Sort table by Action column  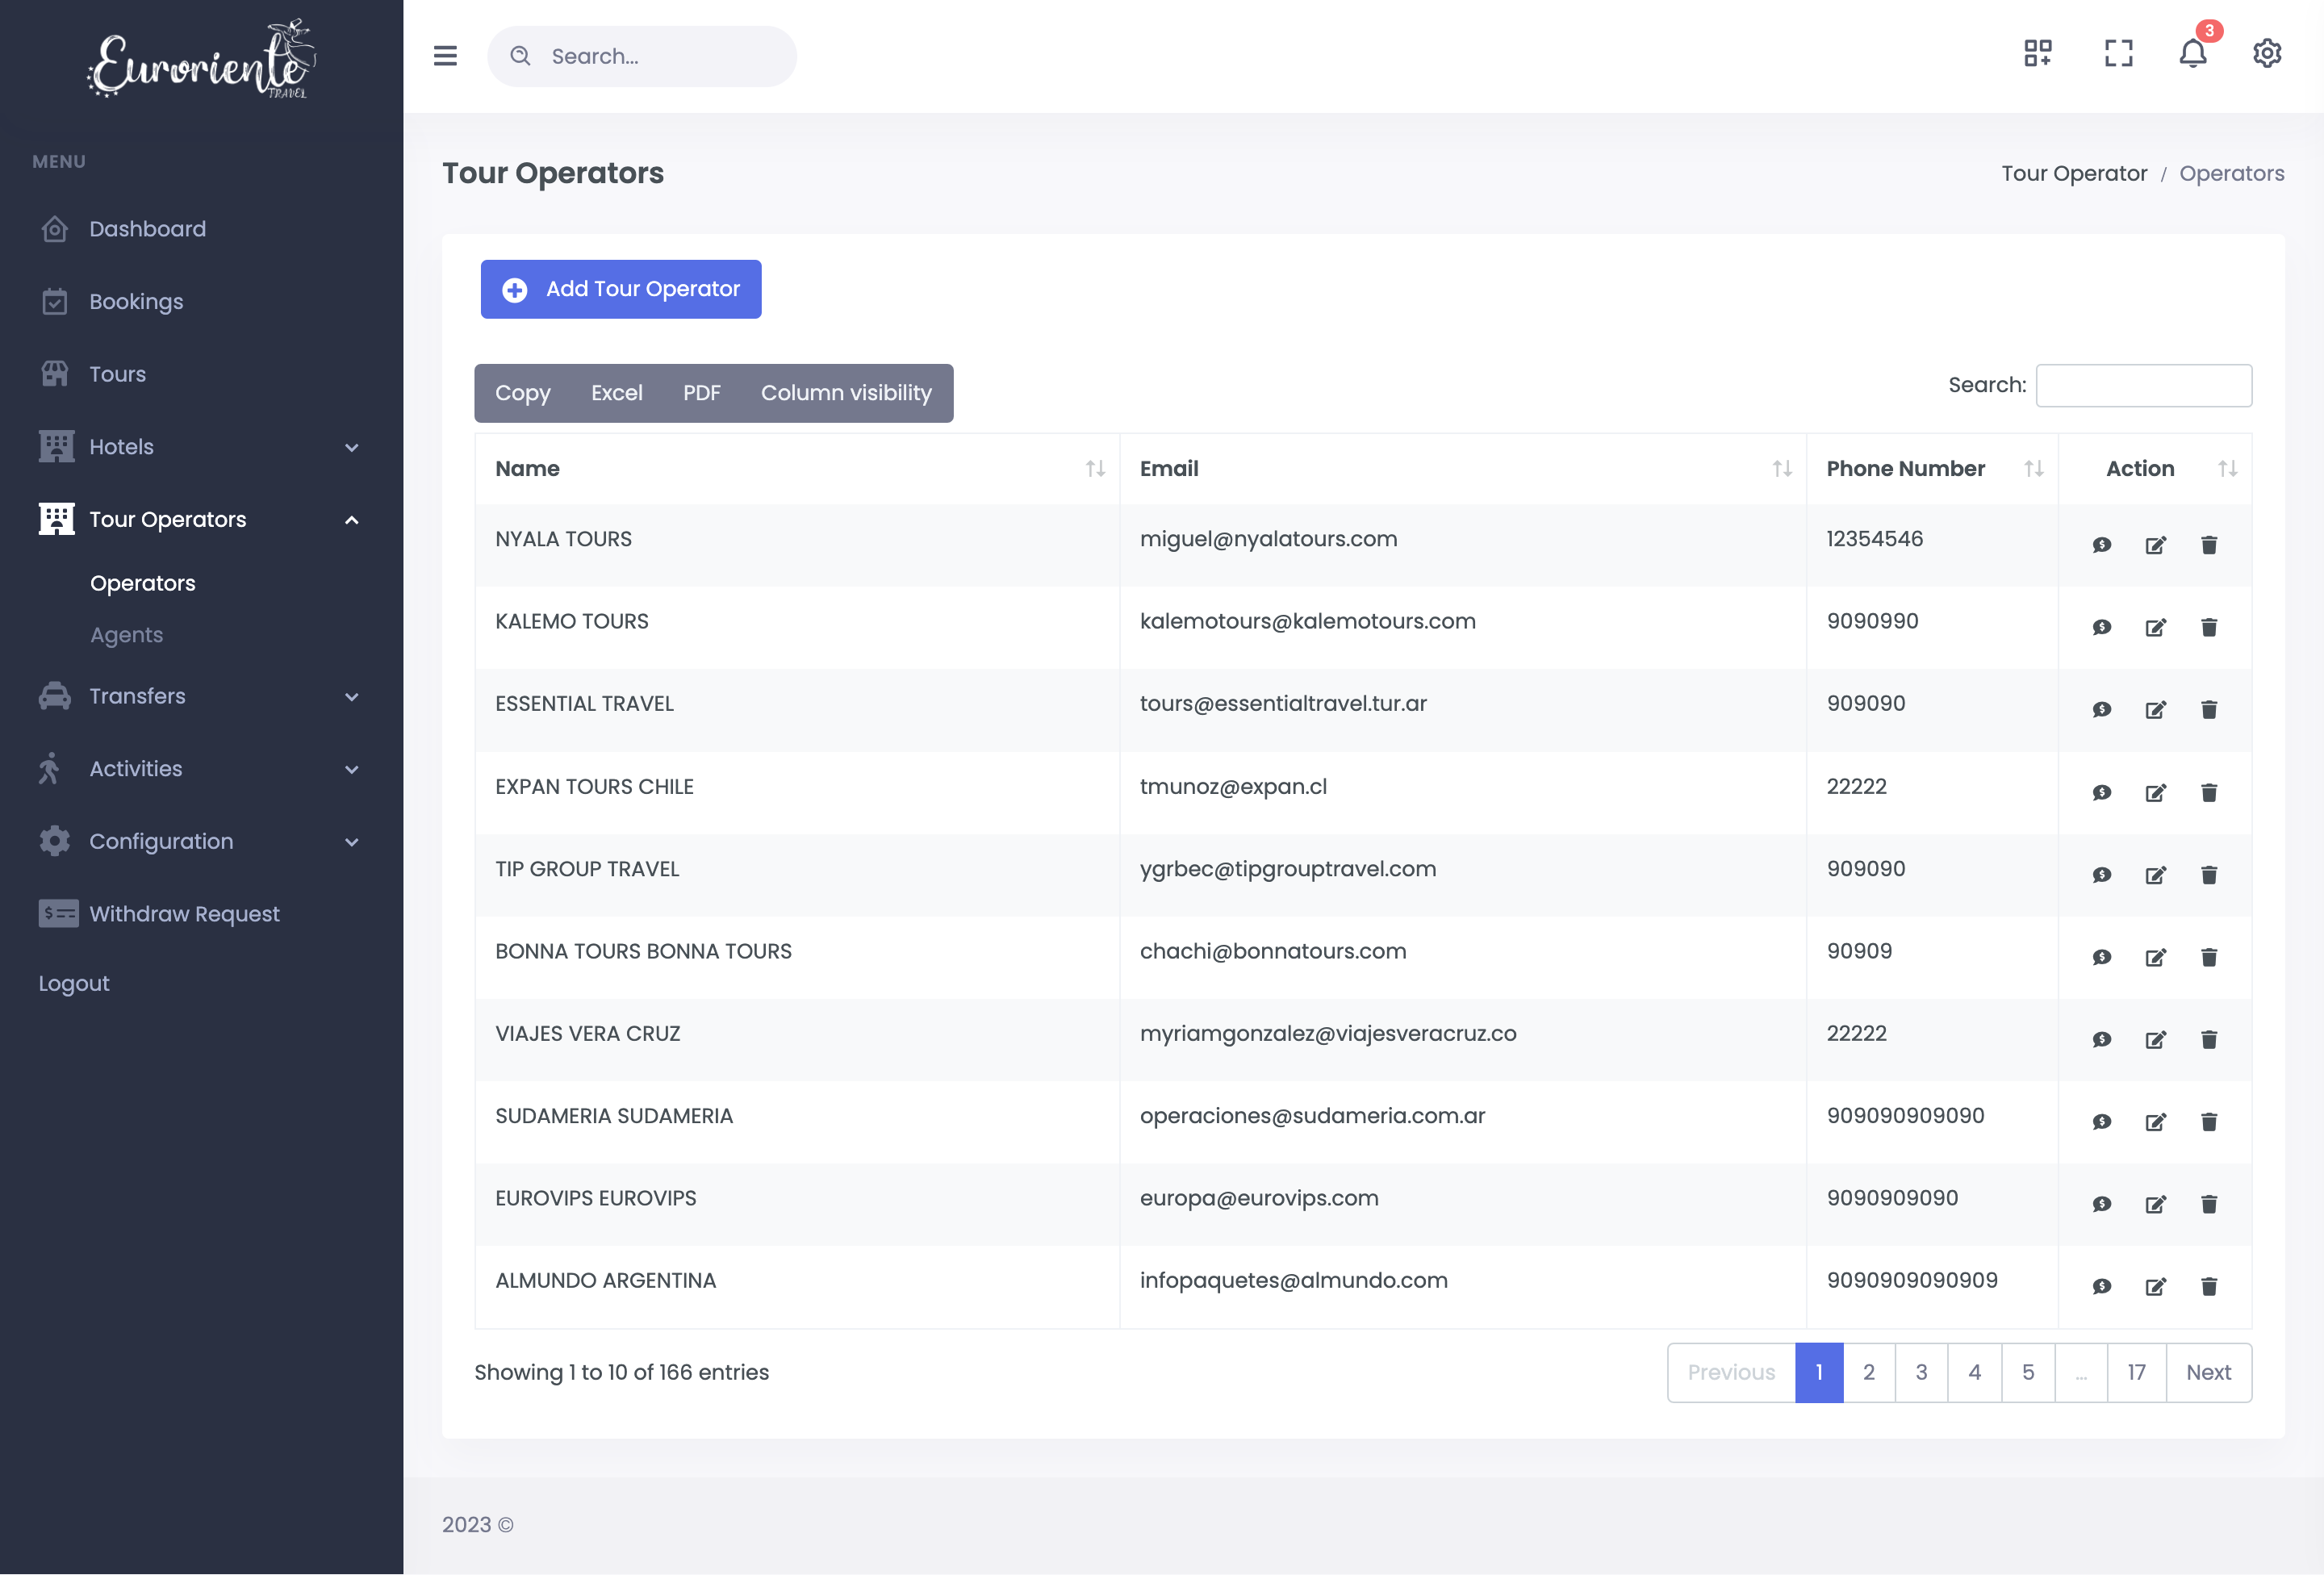(2155, 468)
